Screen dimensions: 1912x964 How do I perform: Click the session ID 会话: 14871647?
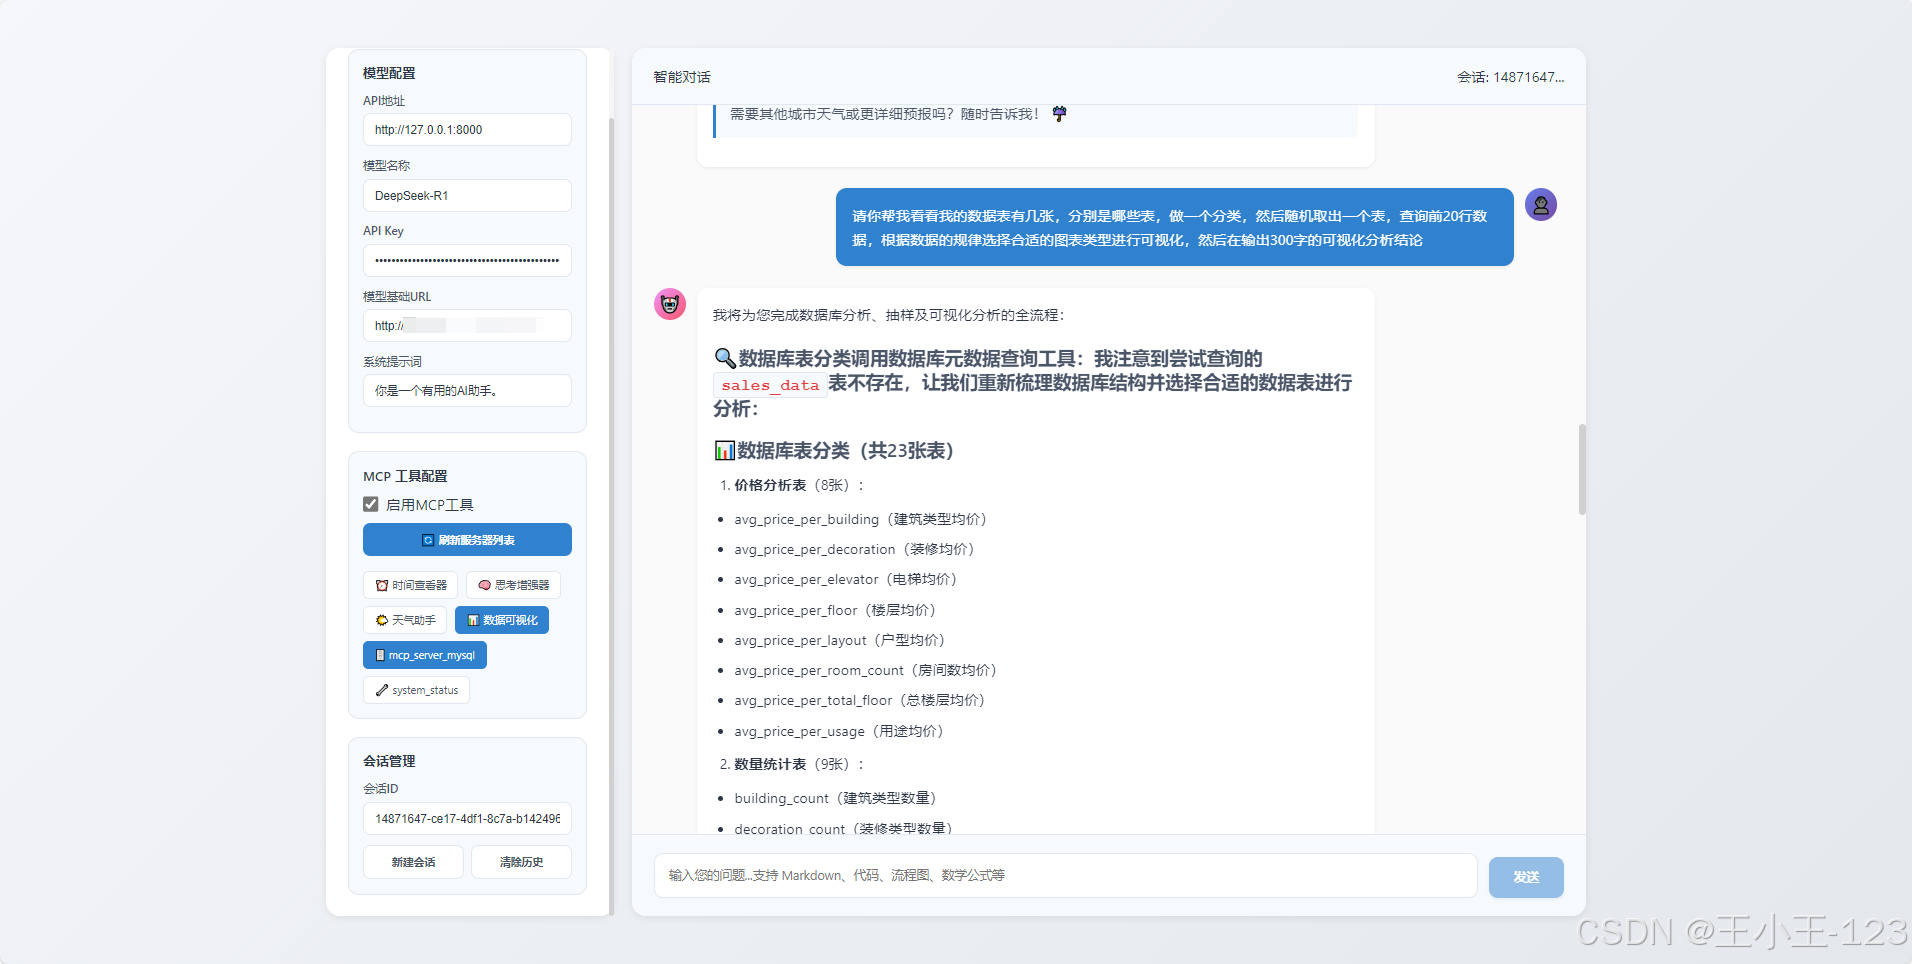(x=1511, y=77)
